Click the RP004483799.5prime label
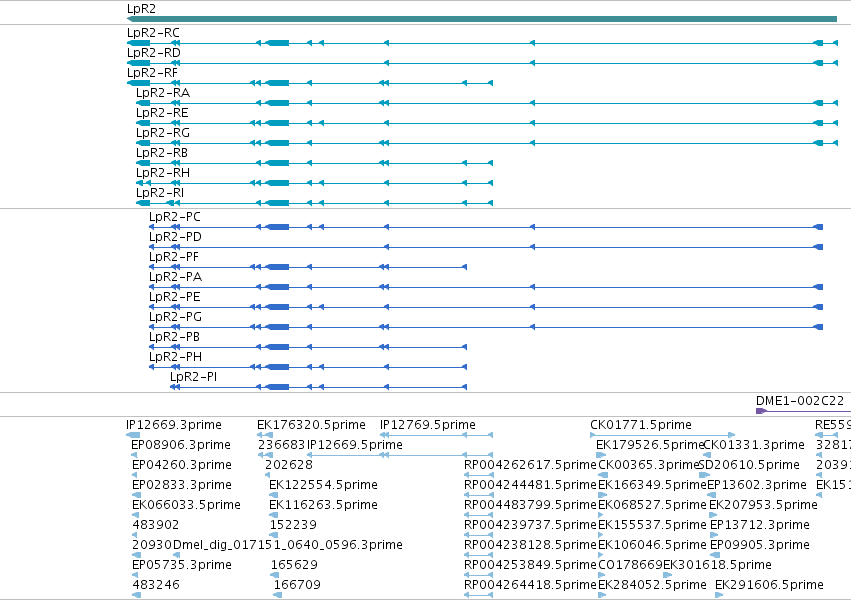The height and width of the screenshot is (600, 851). (530, 506)
